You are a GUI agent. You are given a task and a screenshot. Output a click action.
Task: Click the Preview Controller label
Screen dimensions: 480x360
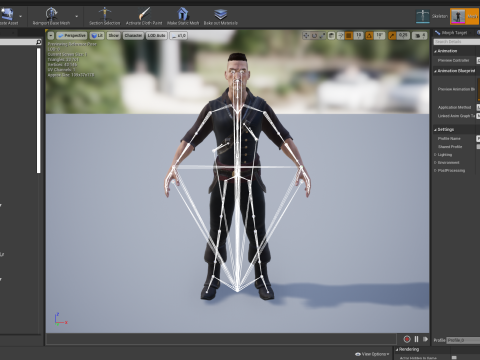(453, 60)
